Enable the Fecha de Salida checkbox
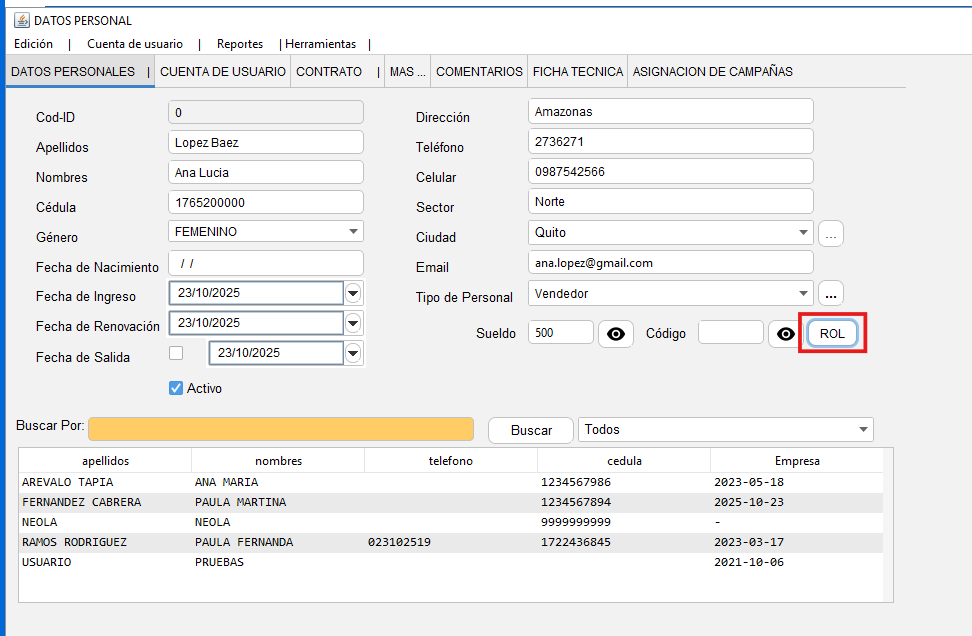This screenshot has width=972, height=636. coord(177,353)
